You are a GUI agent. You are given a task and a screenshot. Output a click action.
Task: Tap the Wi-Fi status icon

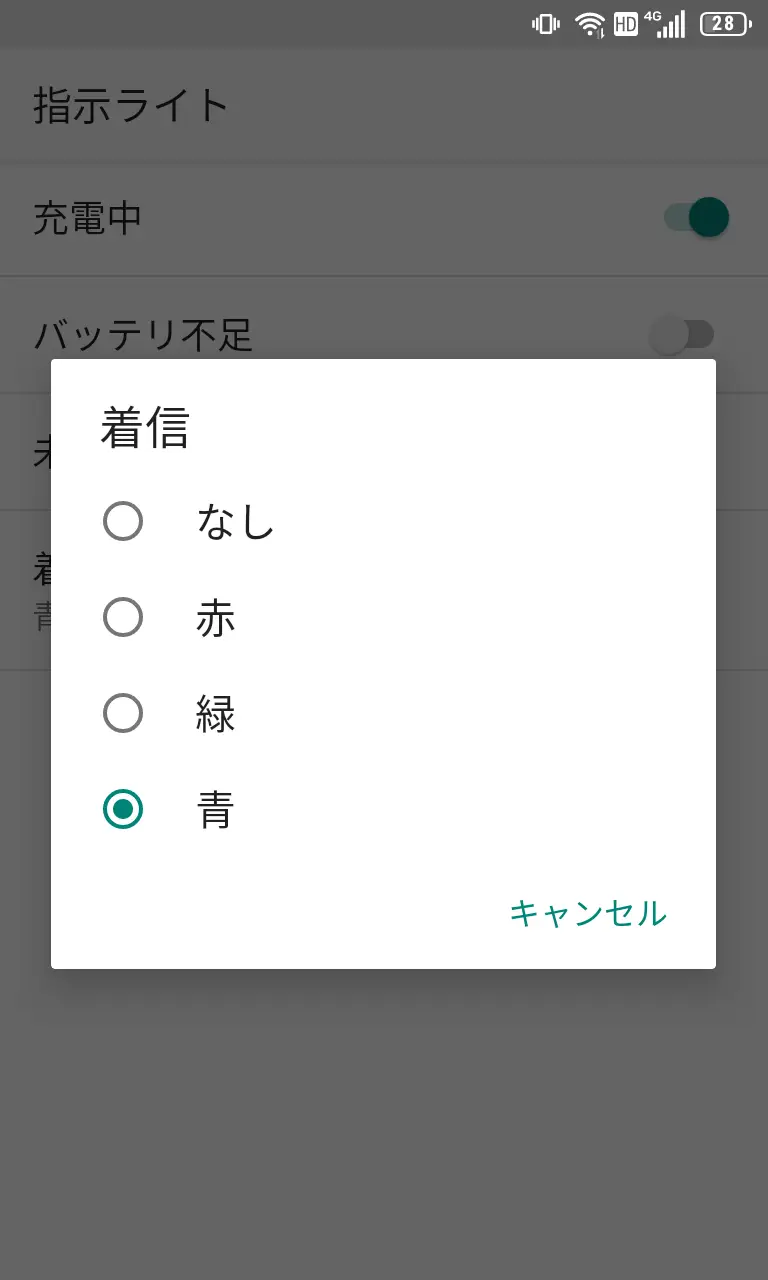pos(590,24)
